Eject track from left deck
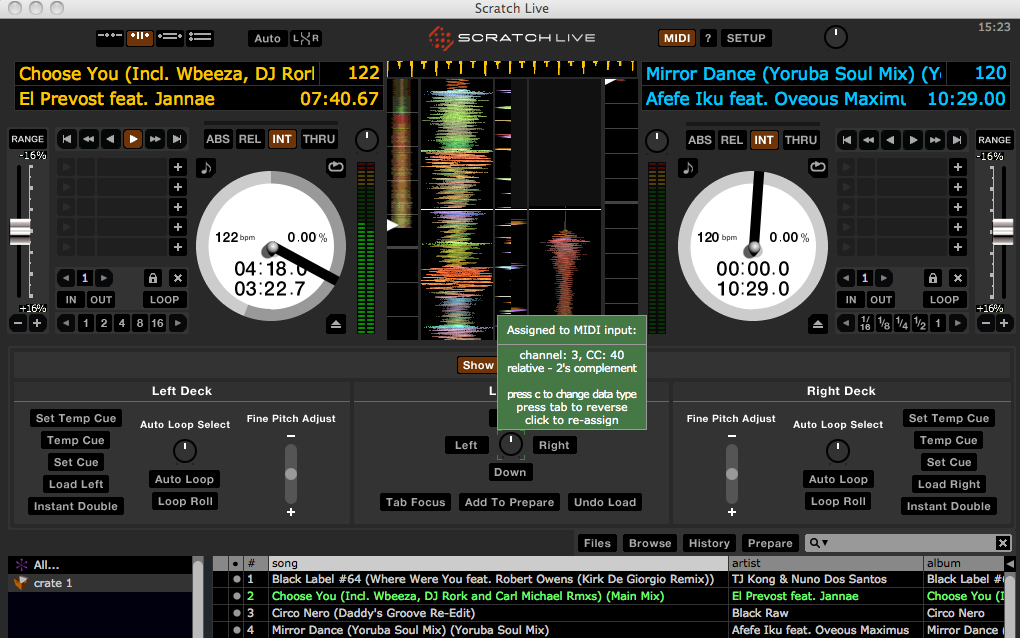Screen dimensions: 1020x638 coord(336,323)
